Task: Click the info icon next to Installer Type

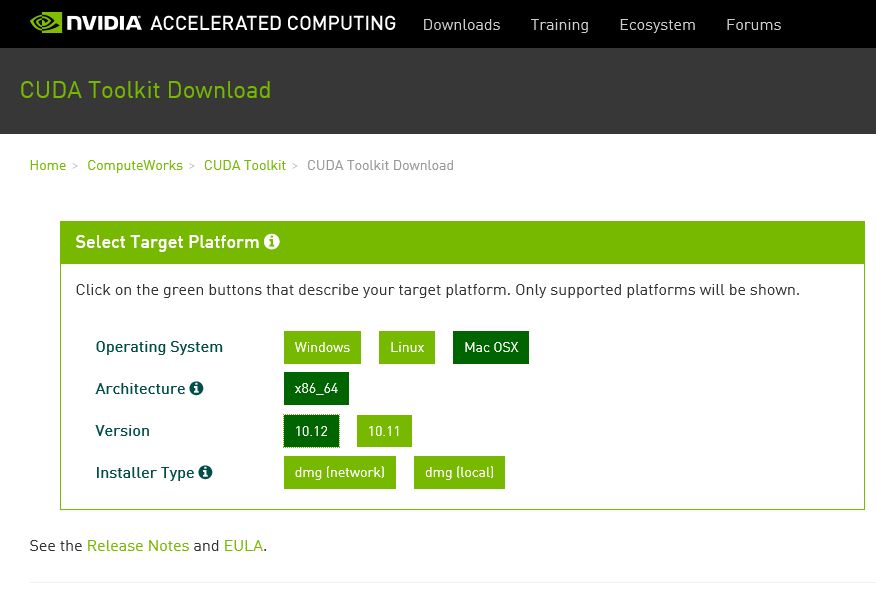Action: click(x=205, y=472)
